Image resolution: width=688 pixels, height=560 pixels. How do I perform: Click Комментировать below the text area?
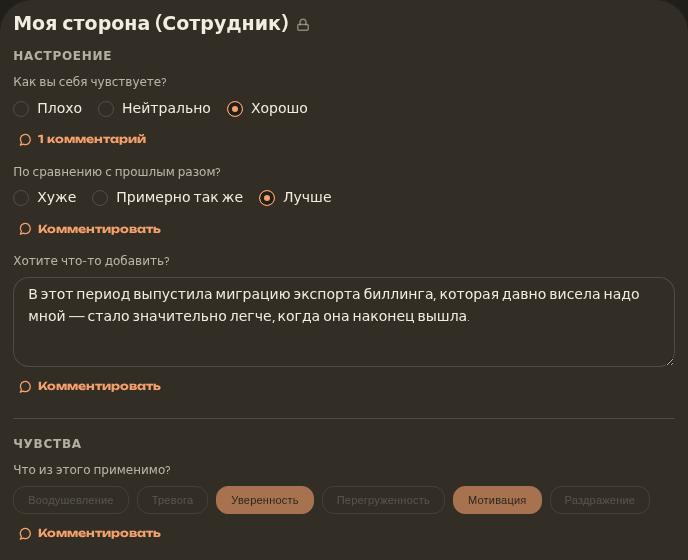coord(99,386)
